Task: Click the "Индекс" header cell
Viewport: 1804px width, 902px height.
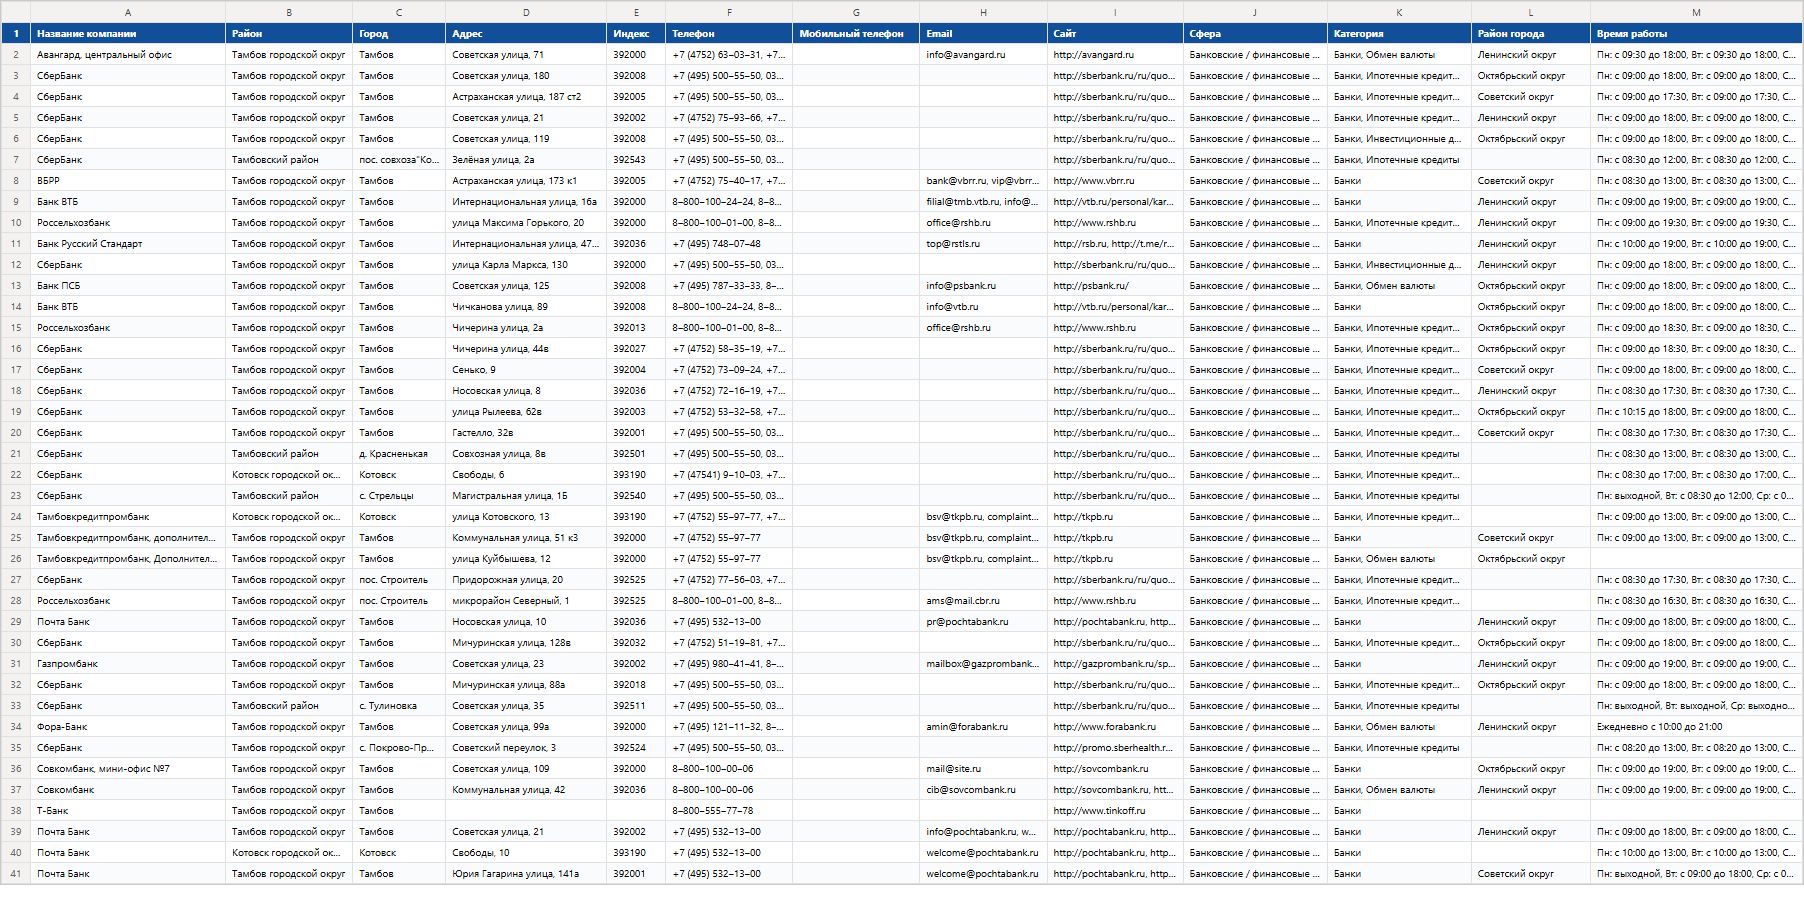Action: (636, 34)
